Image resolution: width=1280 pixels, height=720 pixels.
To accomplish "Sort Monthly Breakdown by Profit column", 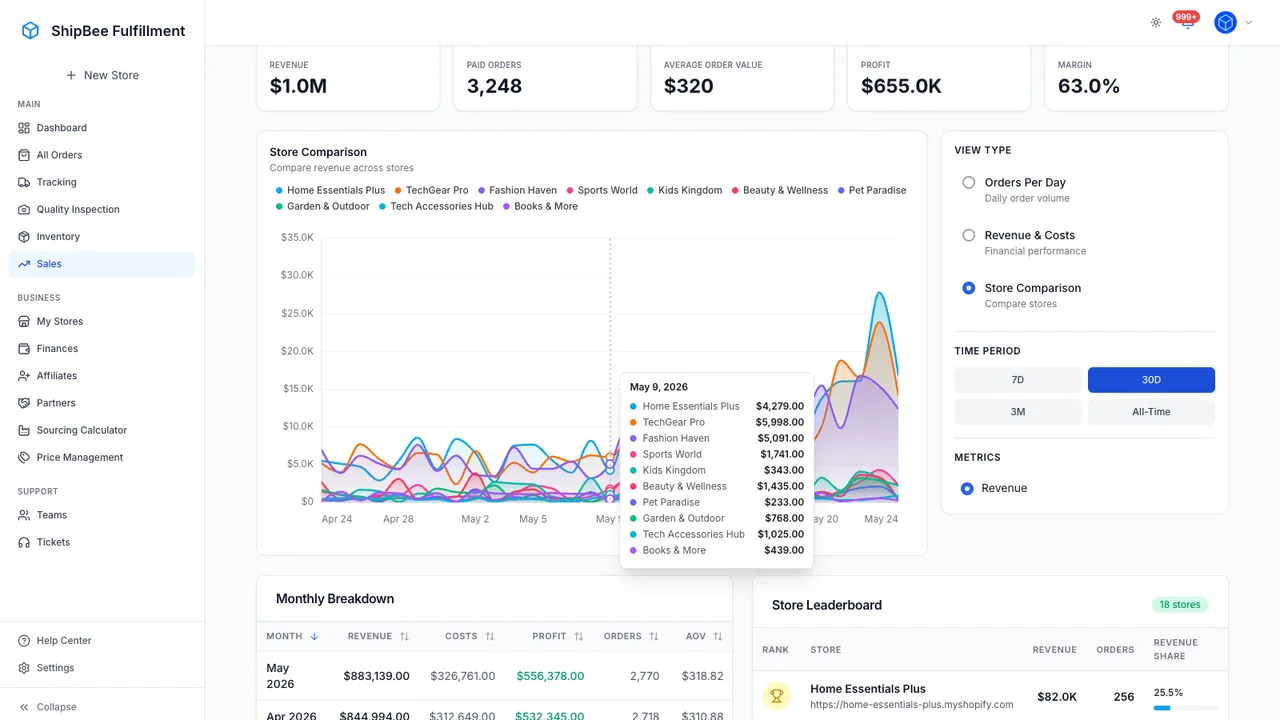I will click(558, 636).
